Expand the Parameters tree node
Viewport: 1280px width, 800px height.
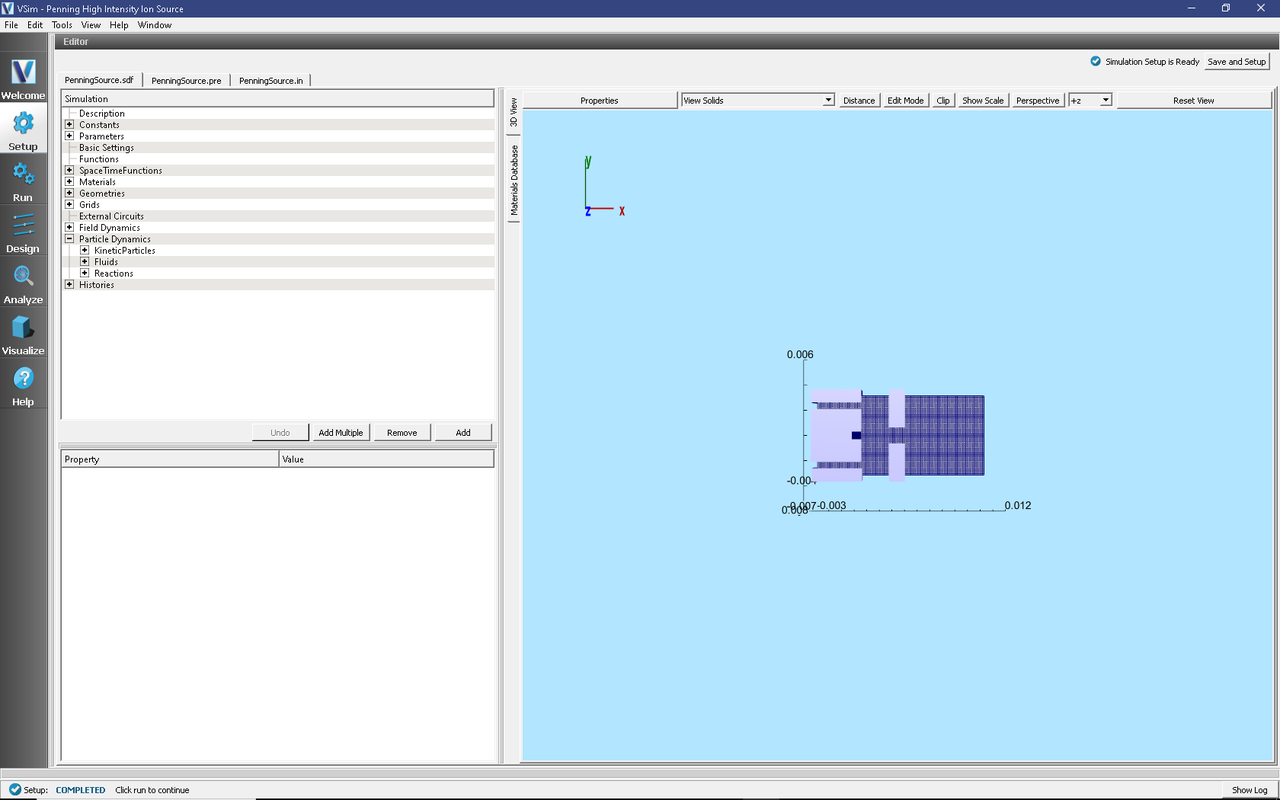click(69, 136)
